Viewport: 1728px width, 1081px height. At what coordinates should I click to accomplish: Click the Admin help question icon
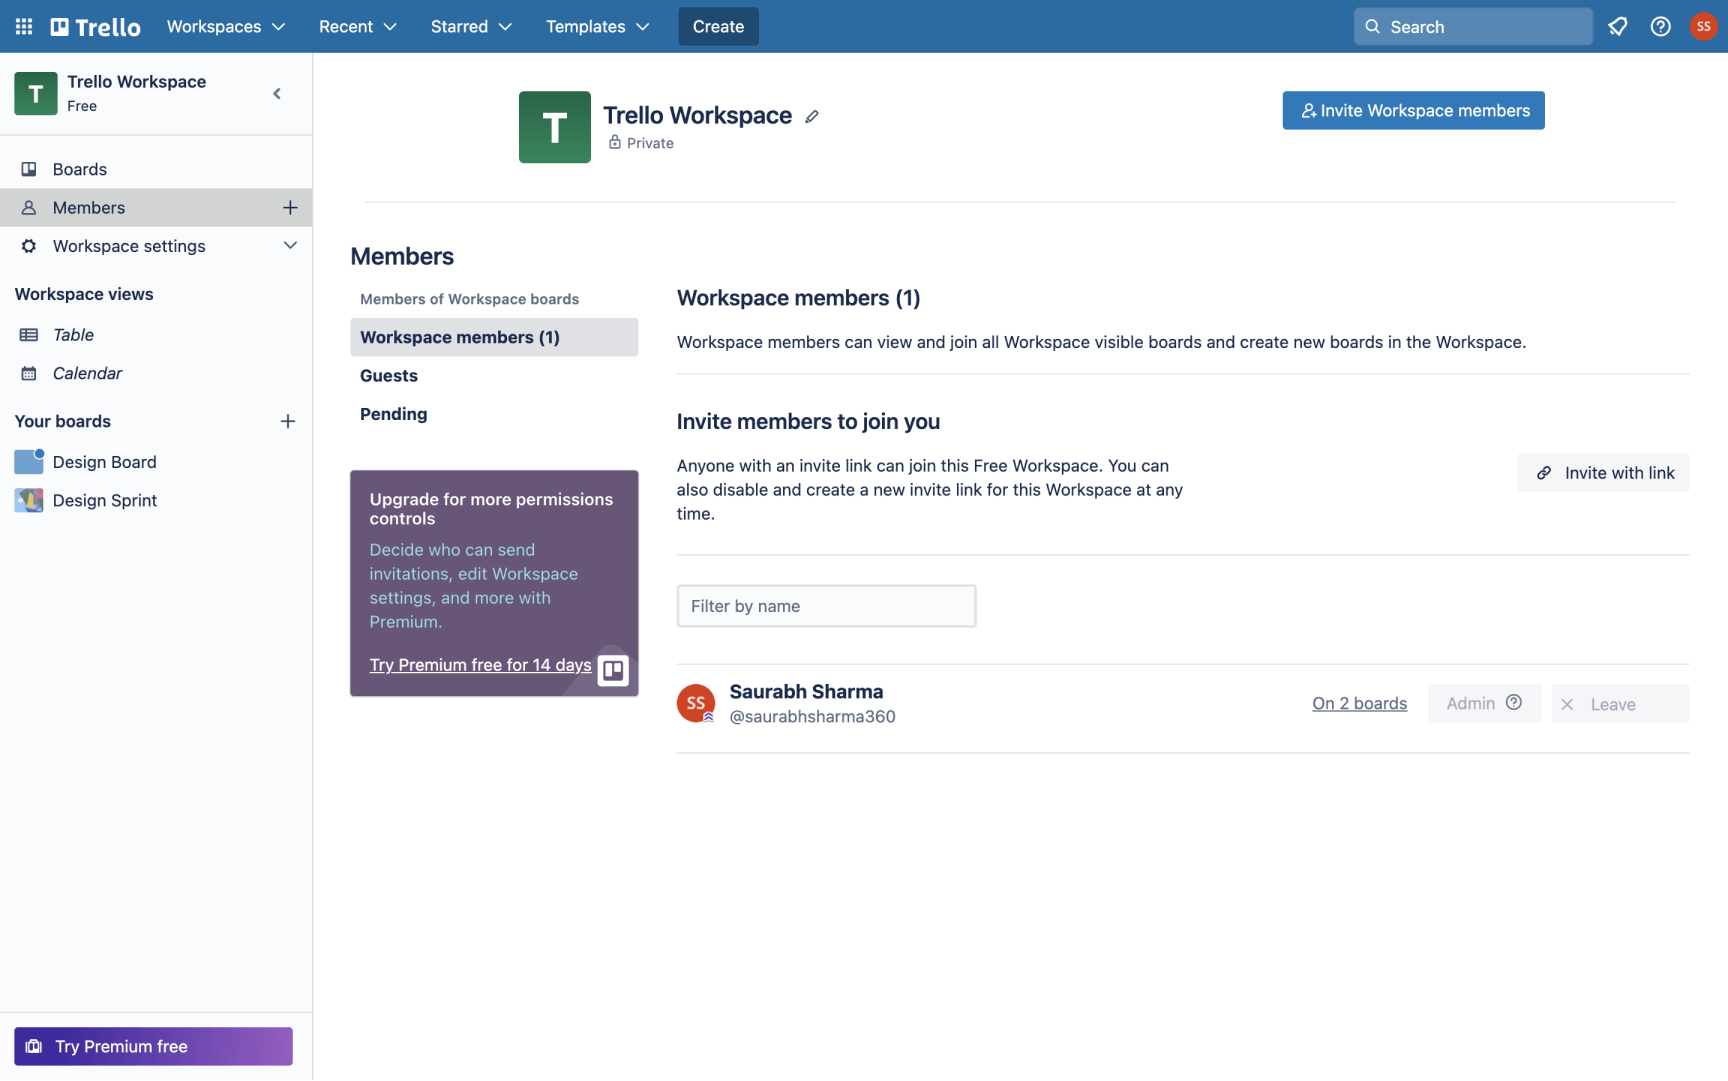(1514, 703)
